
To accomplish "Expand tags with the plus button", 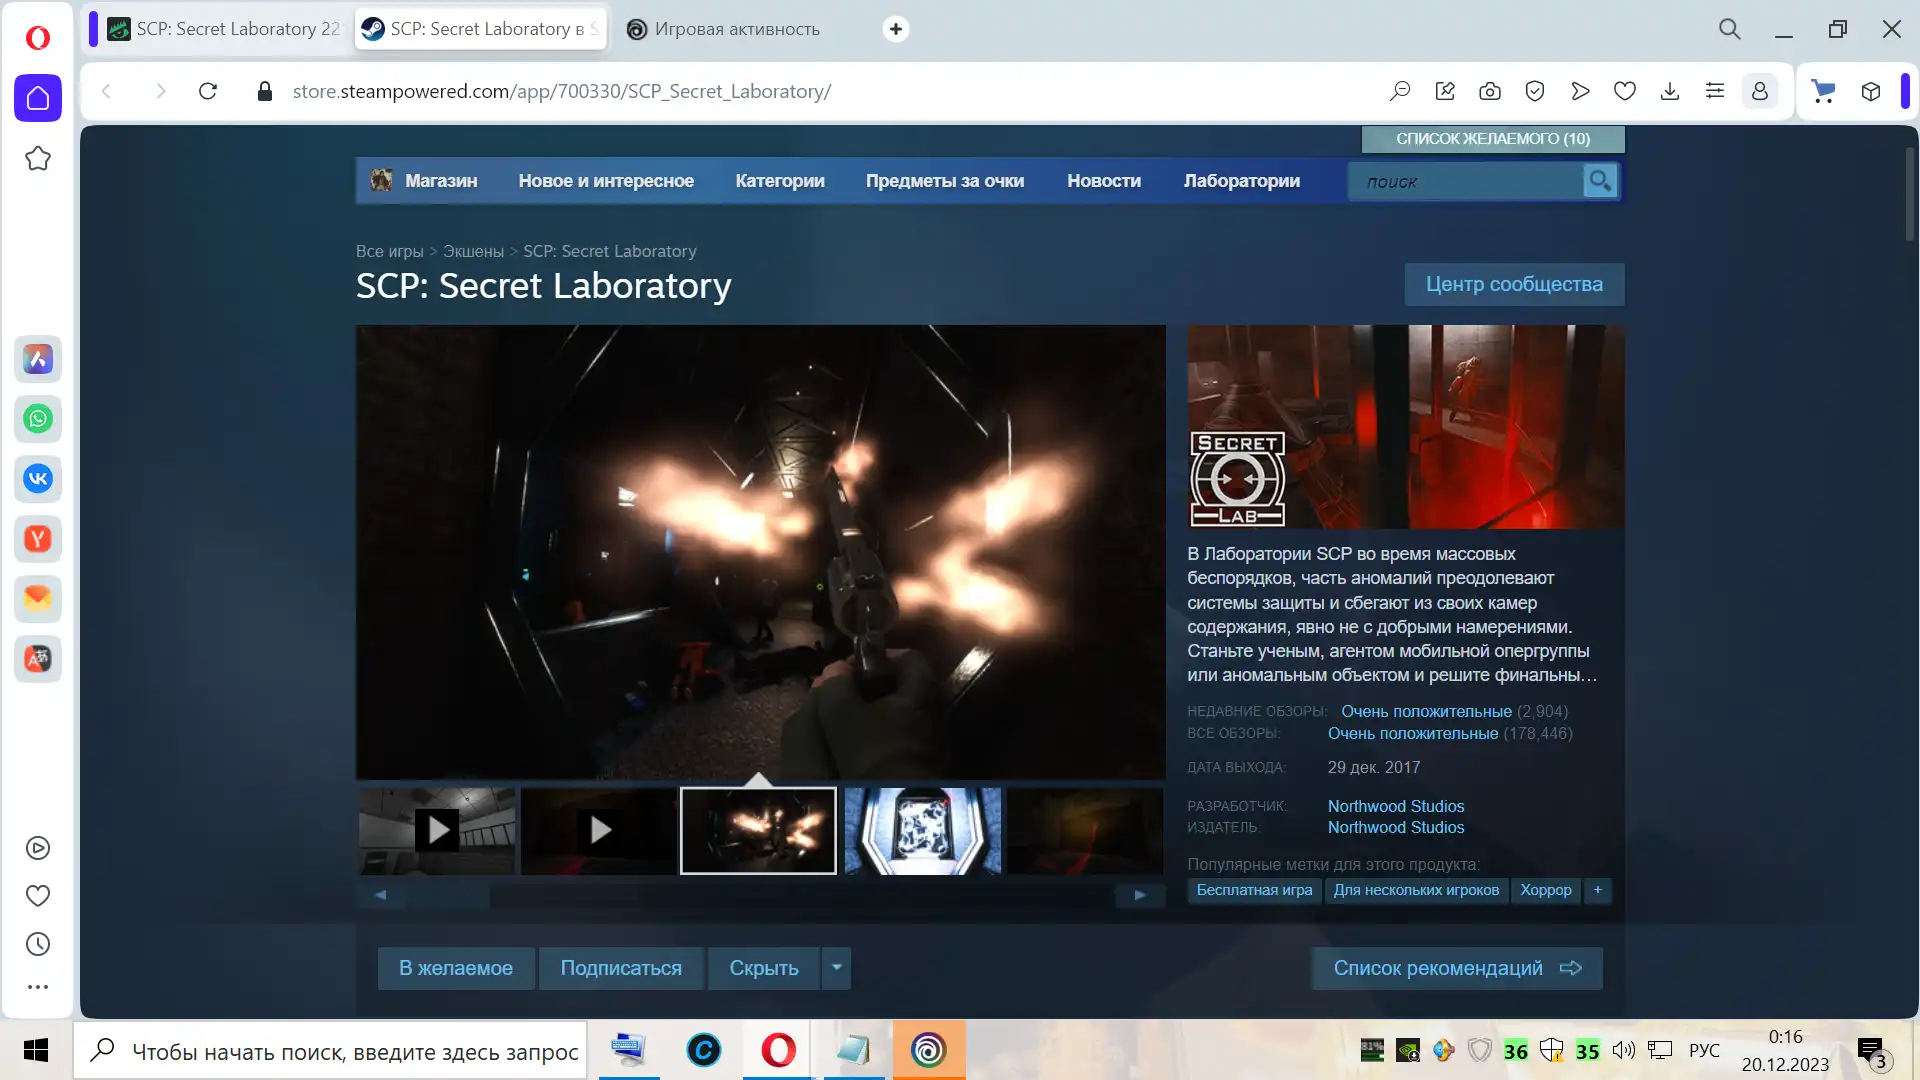I will 1598,890.
